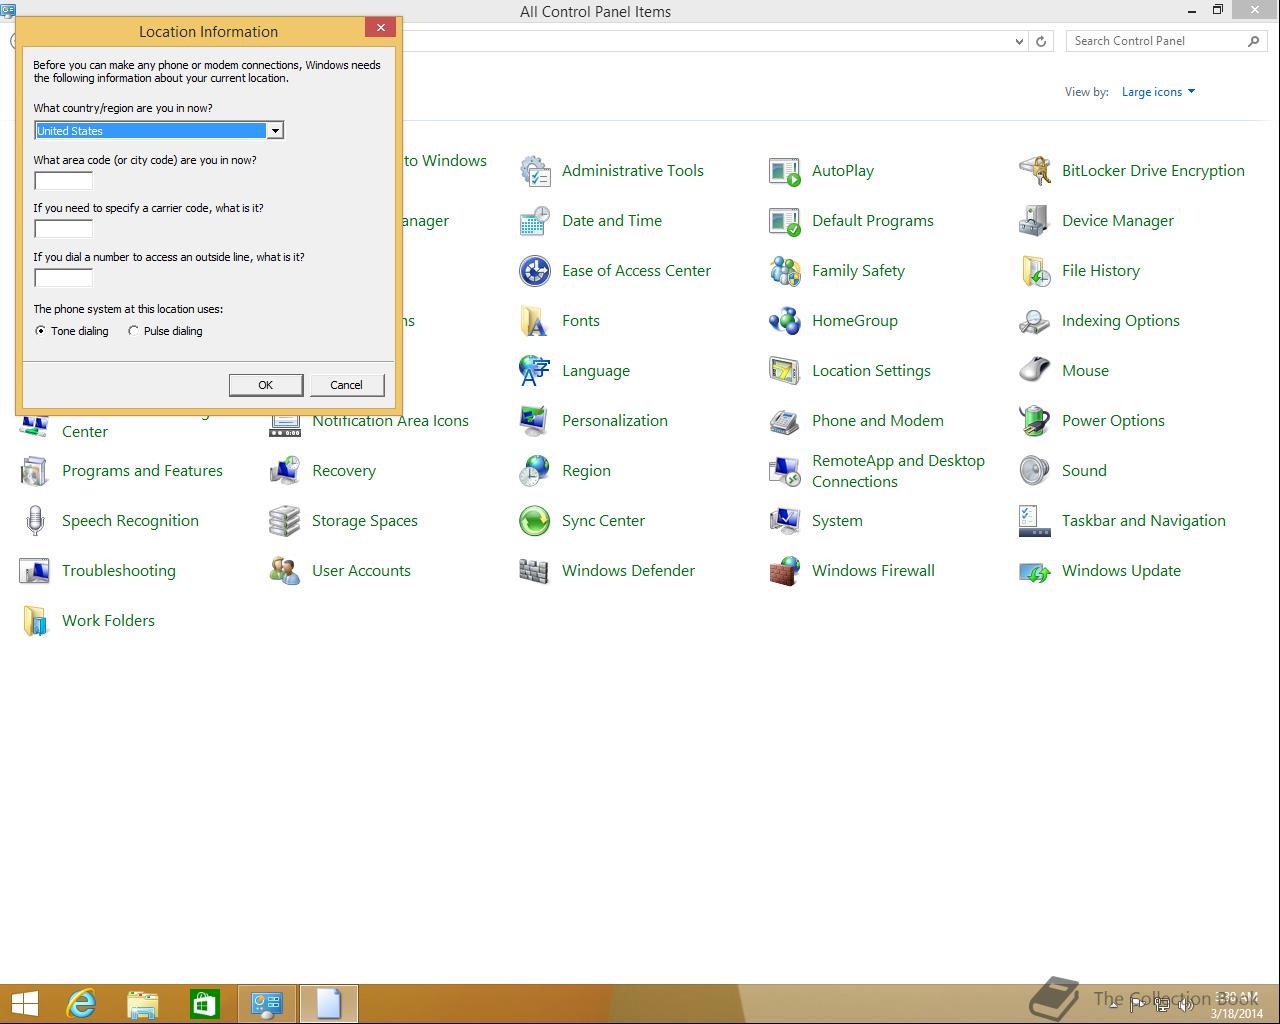This screenshot has height=1024, width=1280.
Task: Open the Windows Update icon
Action: click(1035, 571)
